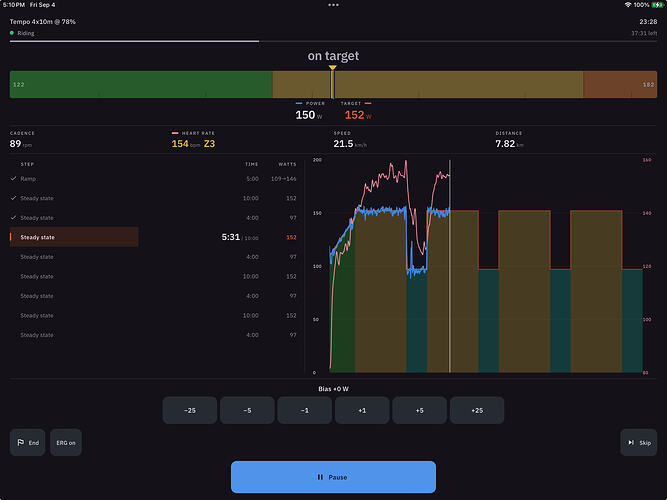Click the speed value '21.5 km/h'

click(x=350, y=144)
